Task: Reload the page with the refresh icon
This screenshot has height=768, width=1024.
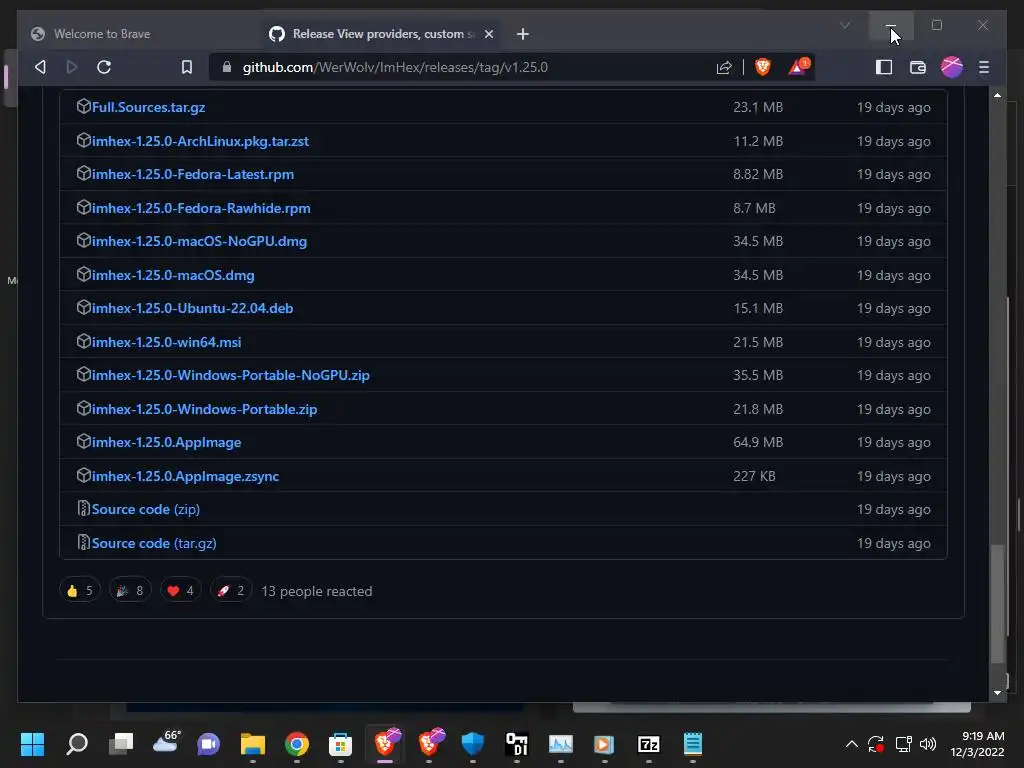Action: [x=104, y=67]
